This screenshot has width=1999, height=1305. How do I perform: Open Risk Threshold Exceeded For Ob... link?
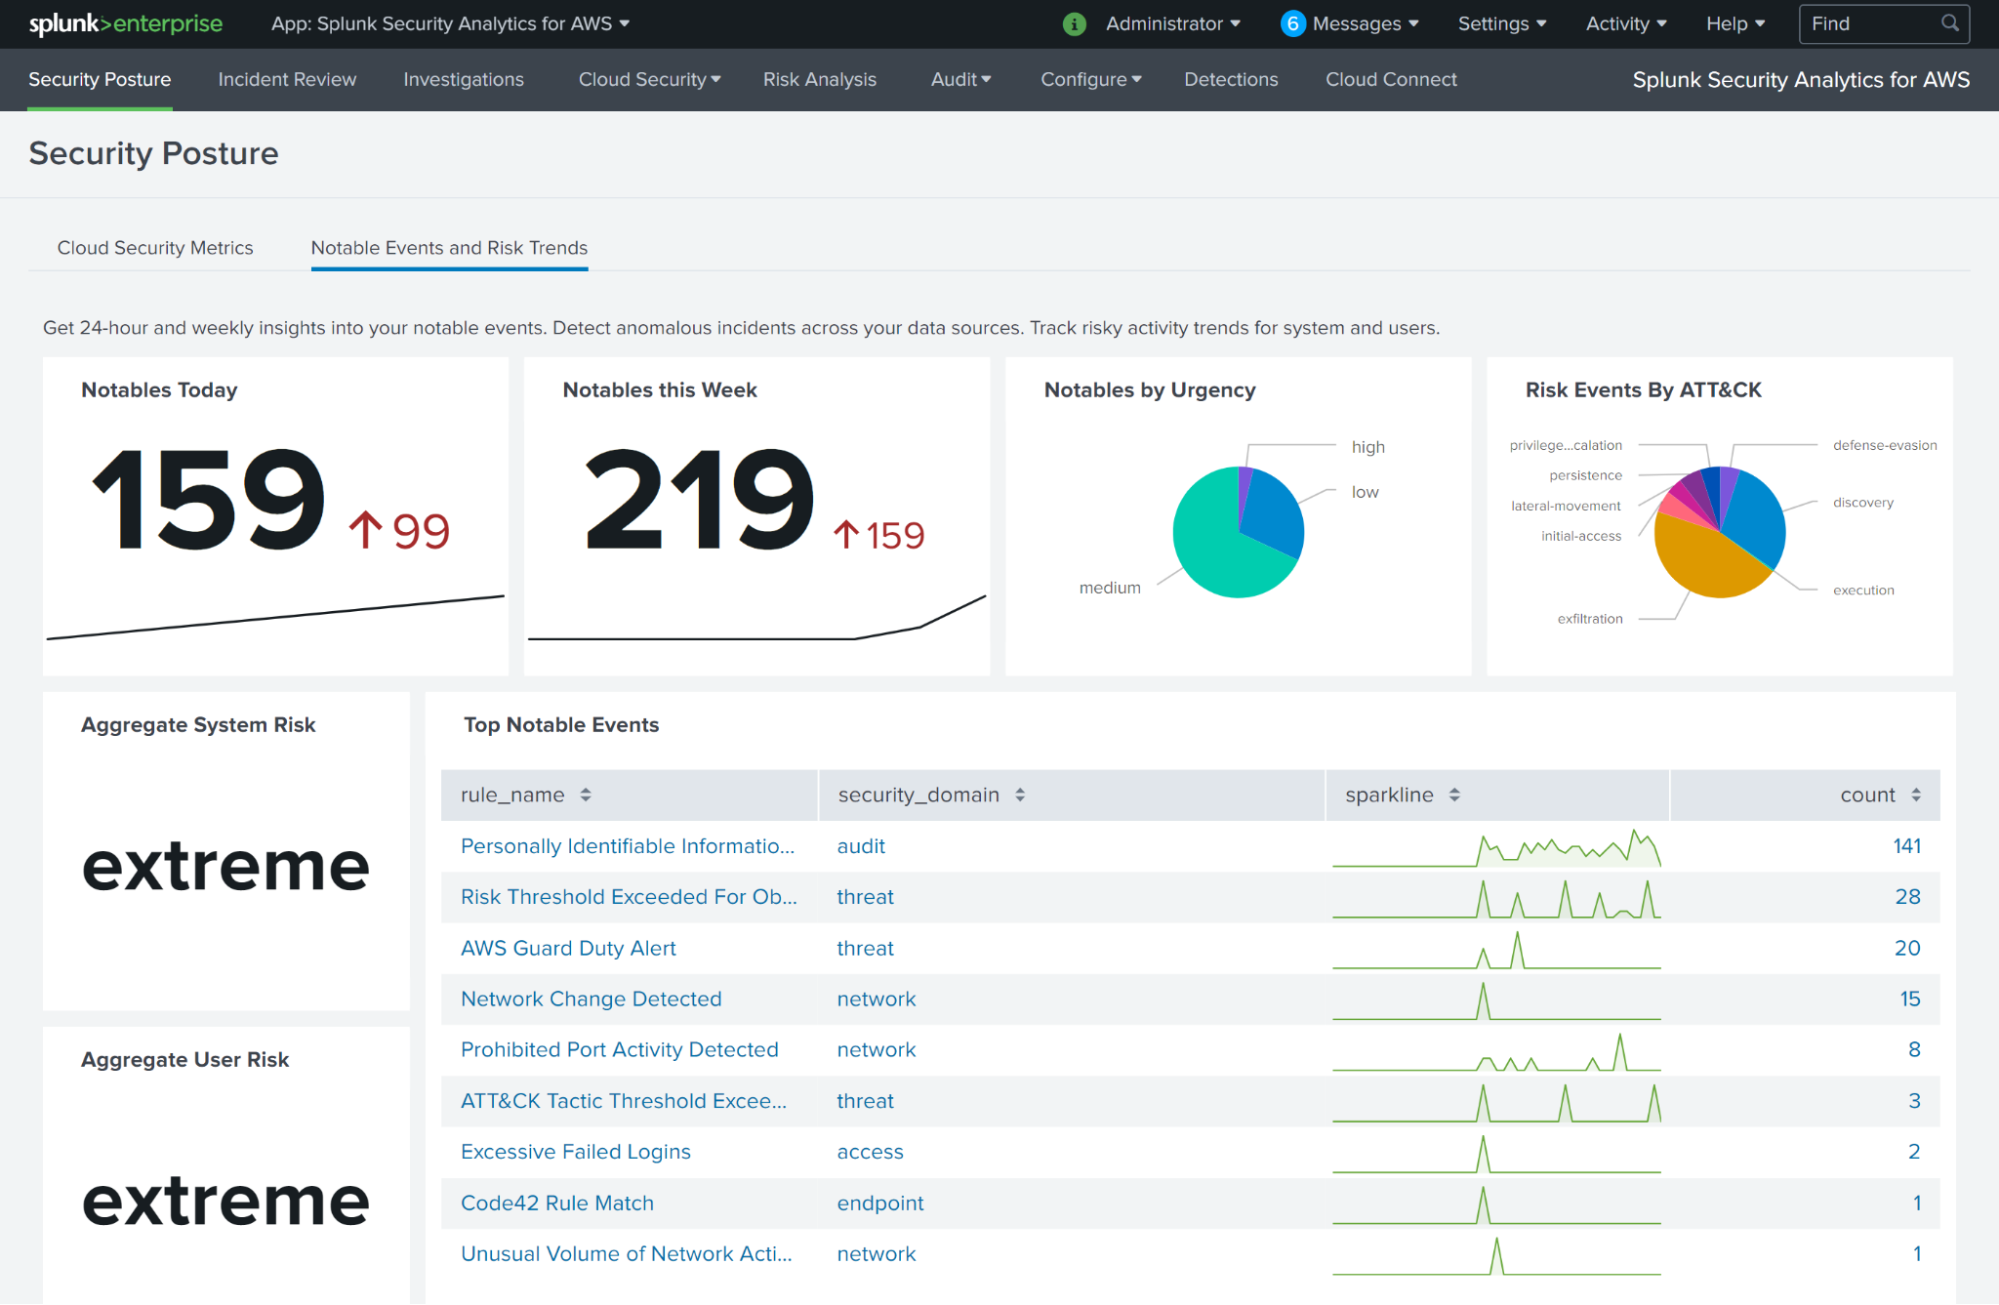pos(628,897)
